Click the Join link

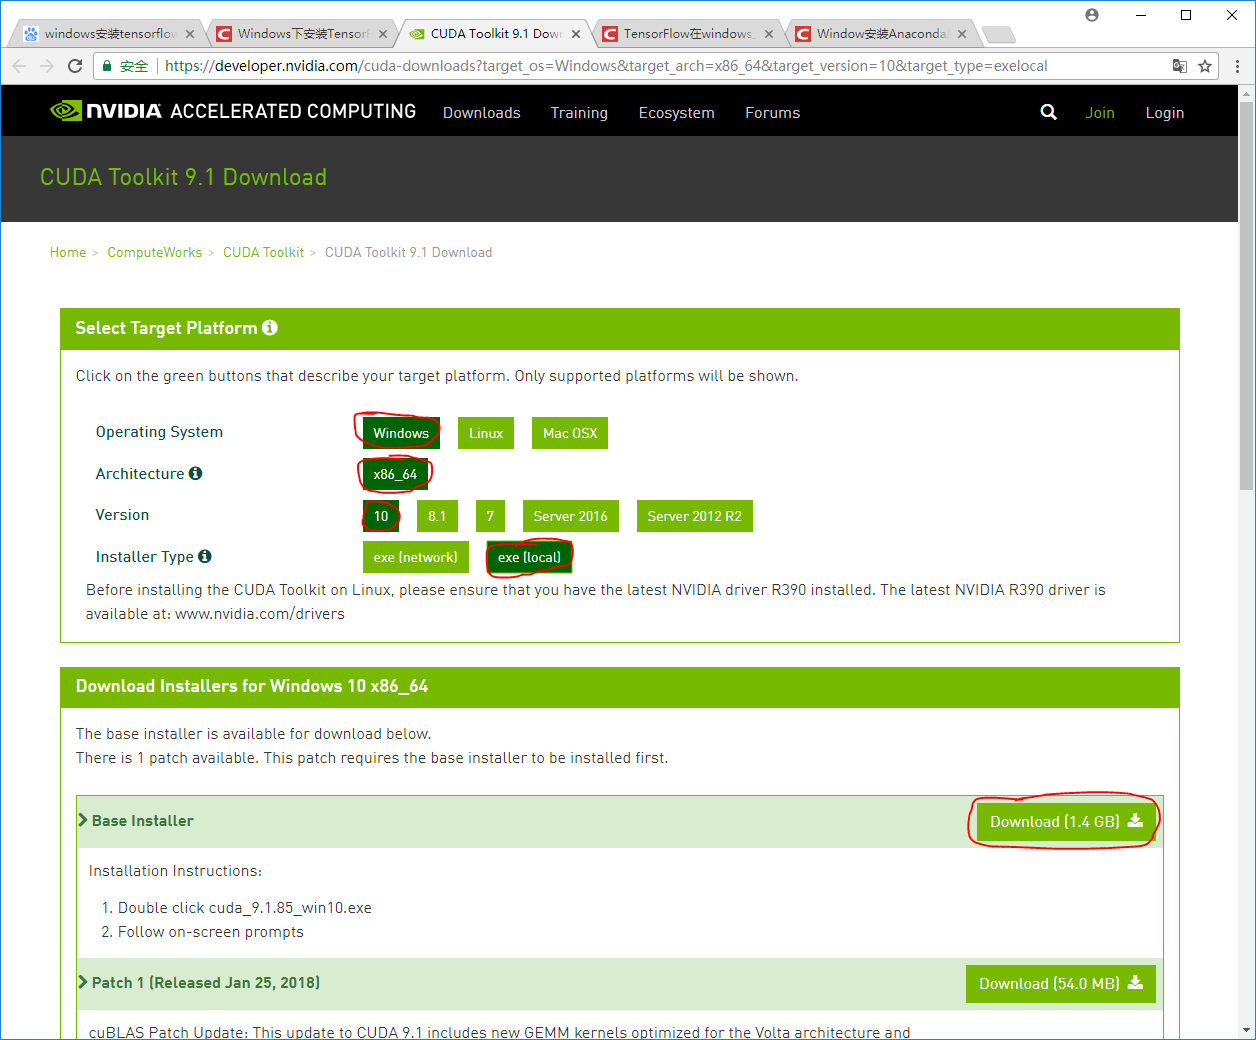tap(1100, 113)
